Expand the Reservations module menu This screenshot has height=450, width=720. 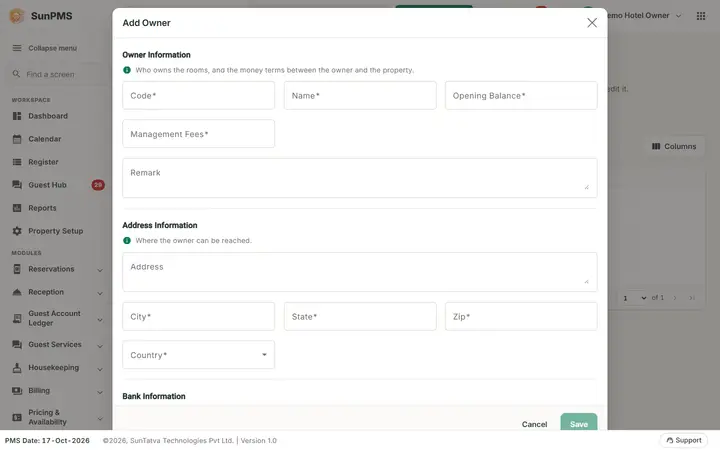tap(100, 270)
